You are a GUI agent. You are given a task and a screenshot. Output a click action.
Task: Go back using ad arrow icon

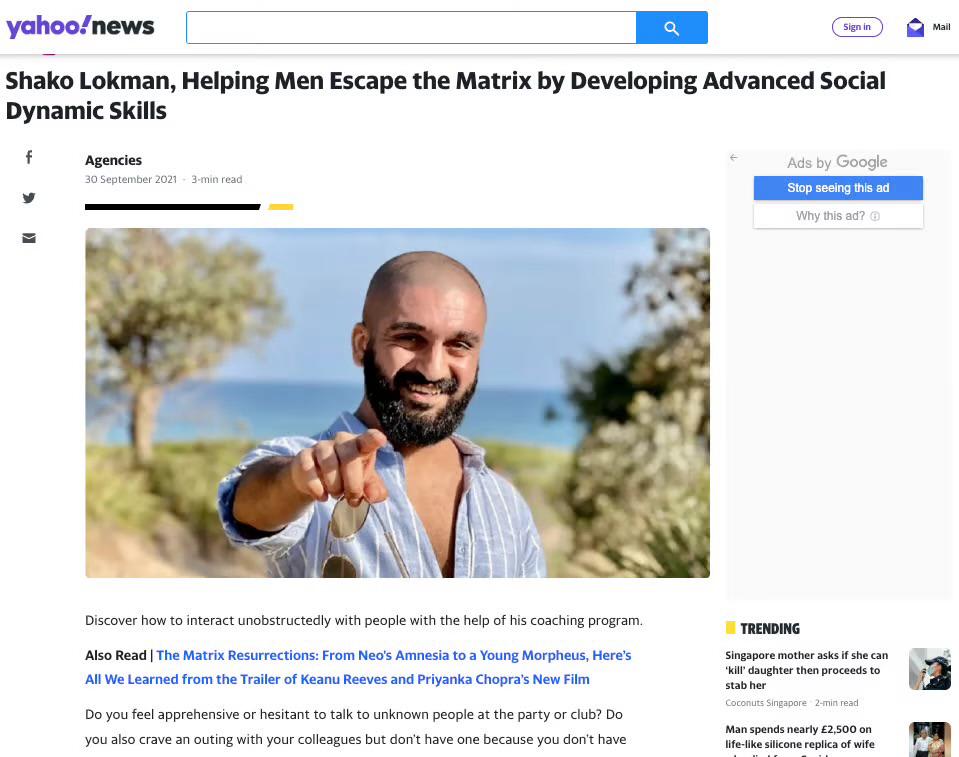tap(733, 158)
